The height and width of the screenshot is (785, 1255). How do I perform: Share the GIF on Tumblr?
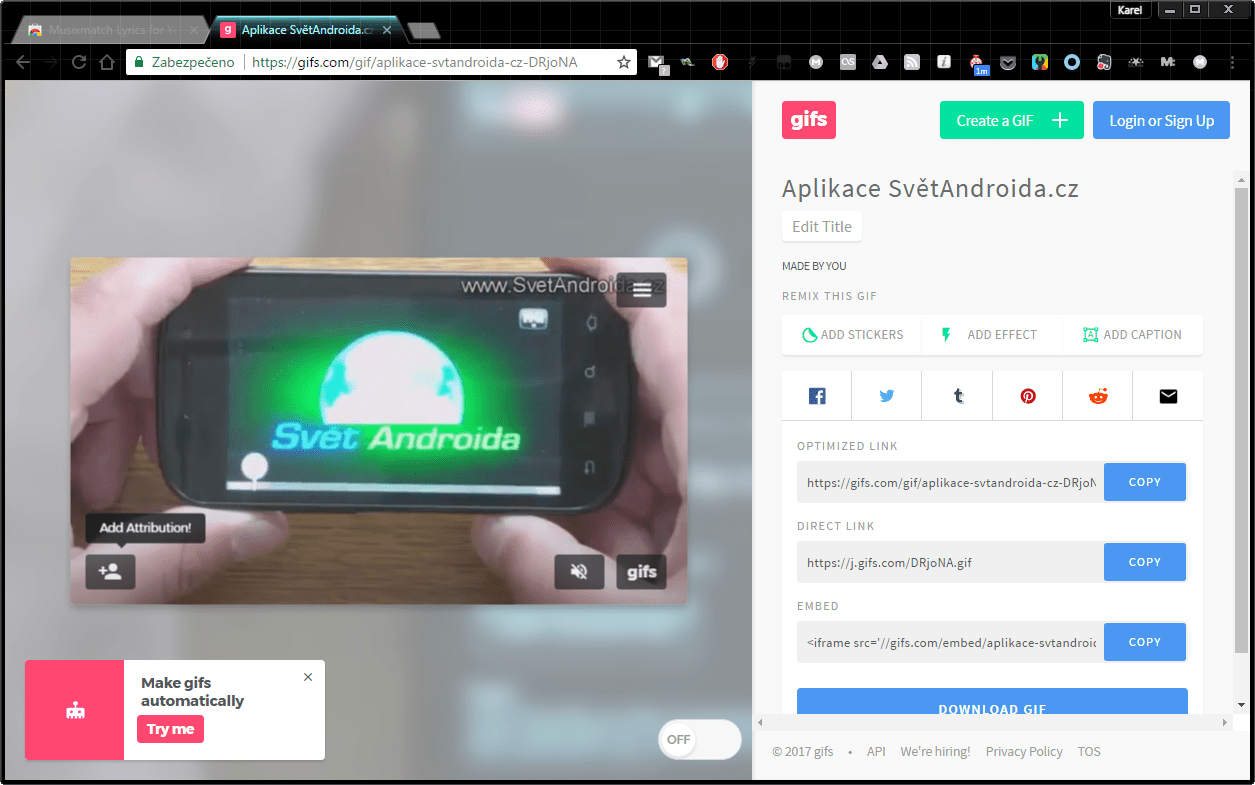click(x=958, y=396)
